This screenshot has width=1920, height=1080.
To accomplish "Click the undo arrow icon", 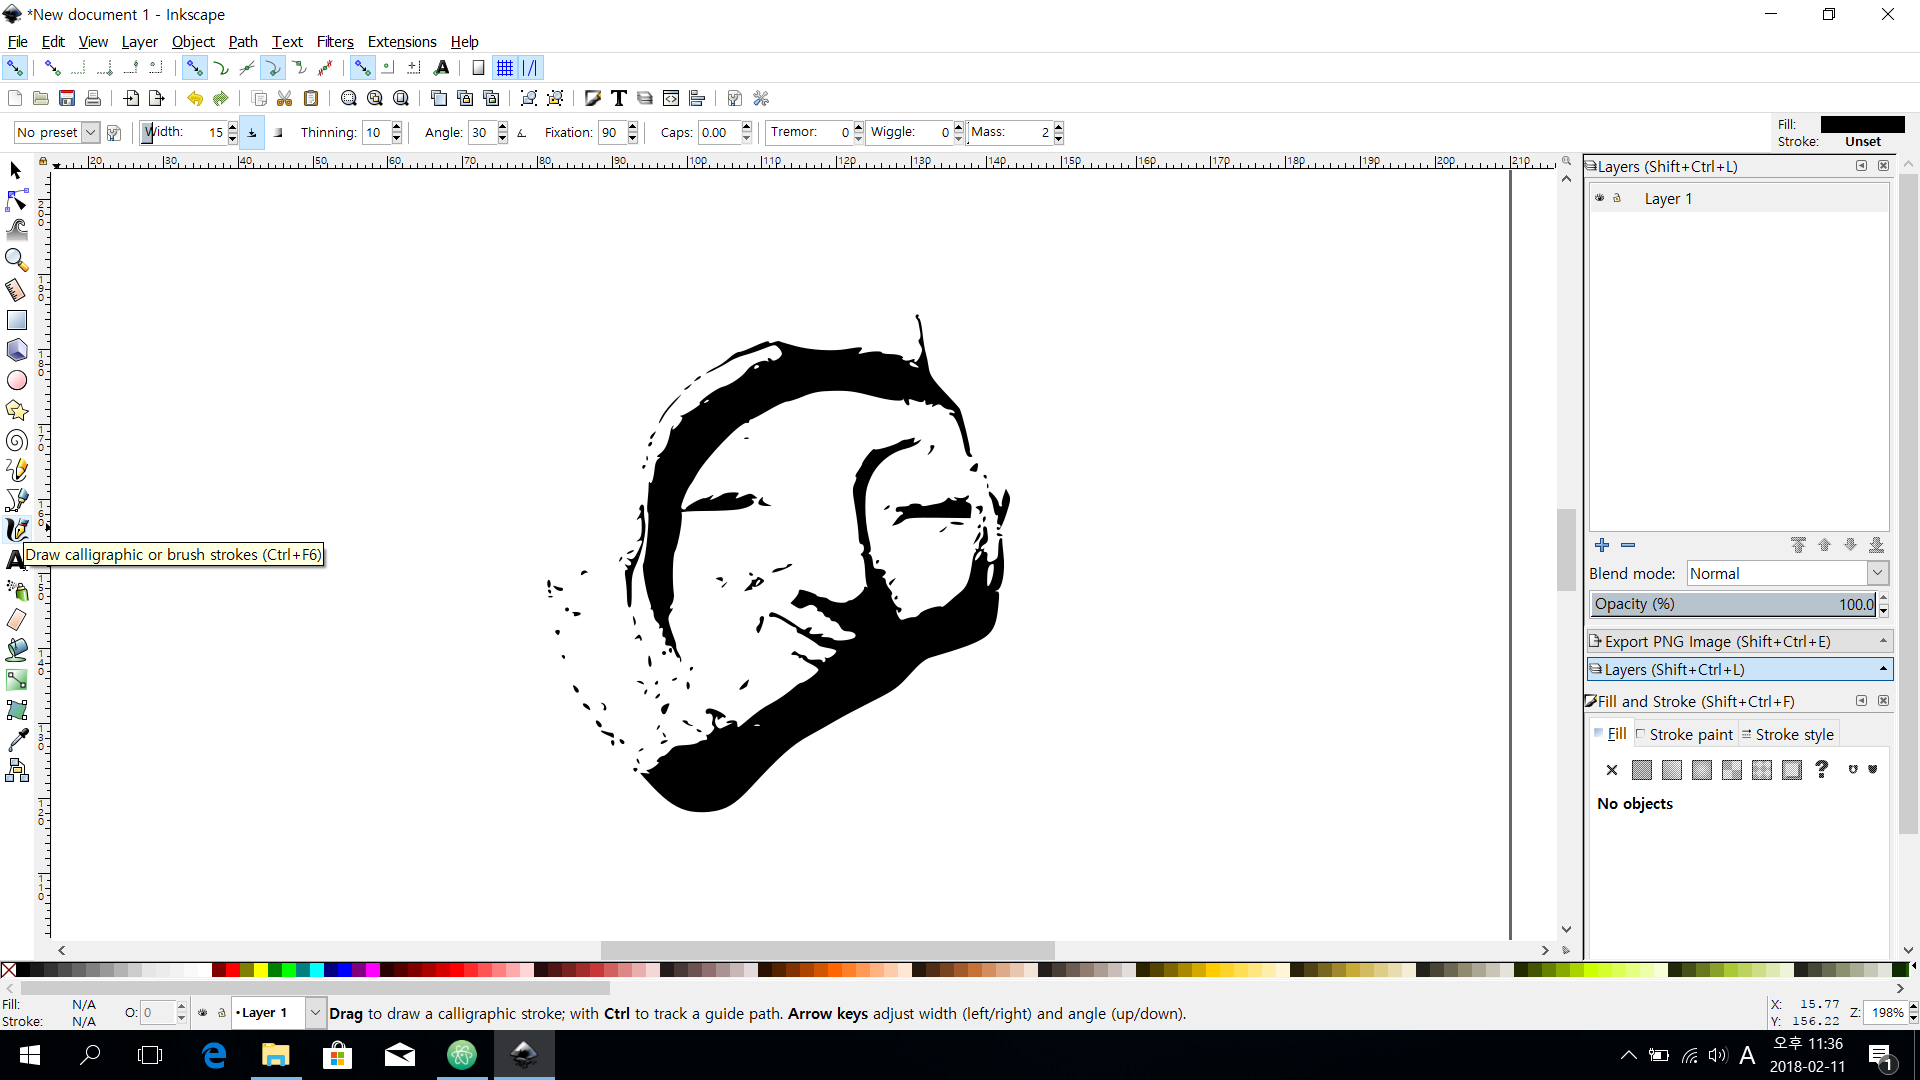I will [195, 98].
